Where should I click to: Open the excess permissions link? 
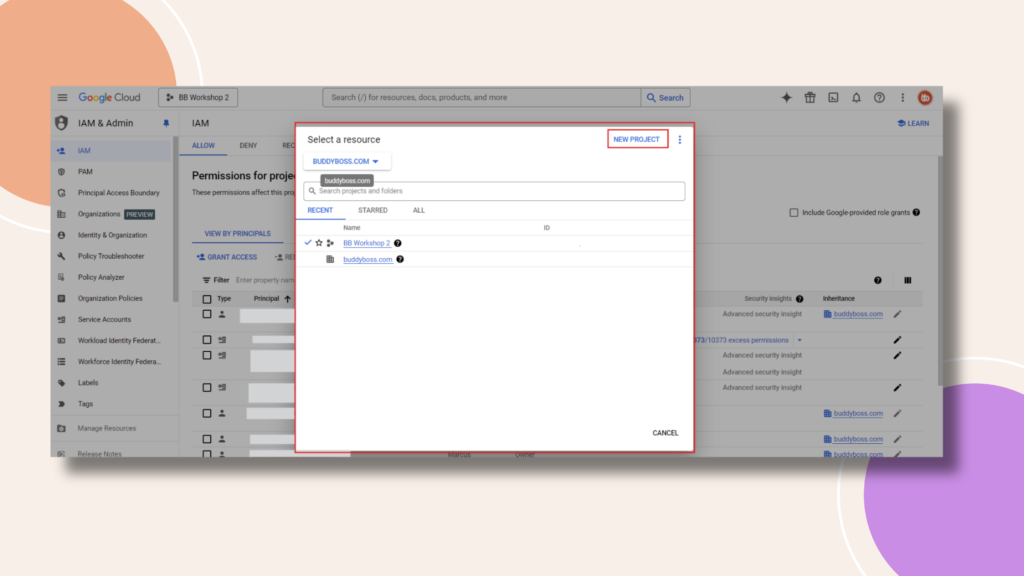pyautogui.click(x=741, y=340)
